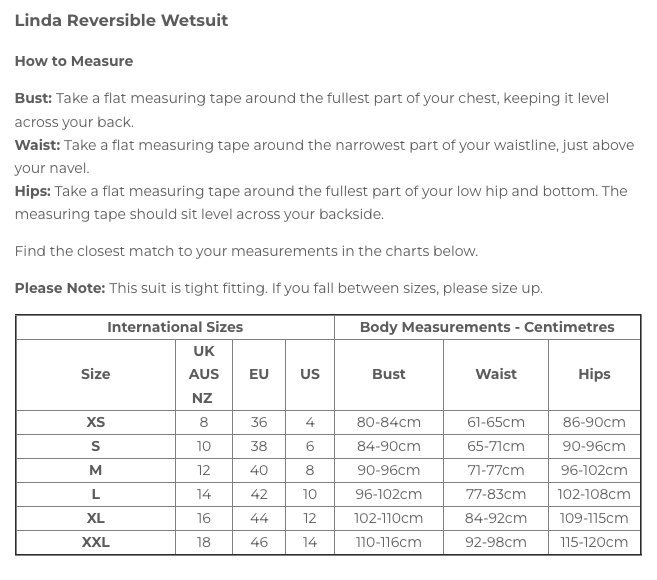657x580 pixels.
Task: Click the XXL size row label
Action: pyautogui.click(x=96, y=542)
